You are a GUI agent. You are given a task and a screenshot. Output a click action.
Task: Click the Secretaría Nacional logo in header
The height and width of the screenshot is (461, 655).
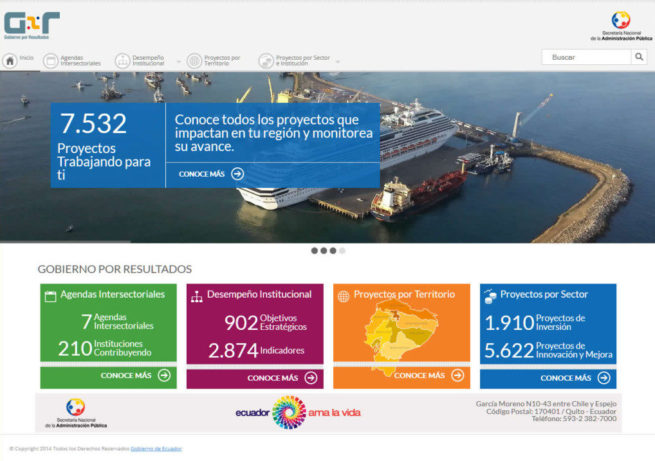[x=621, y=26]
